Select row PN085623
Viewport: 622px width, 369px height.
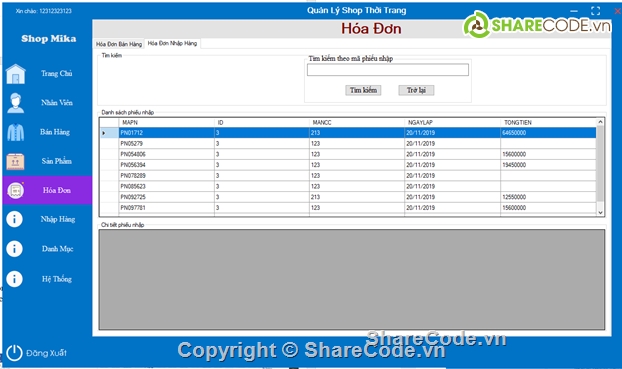348,186
